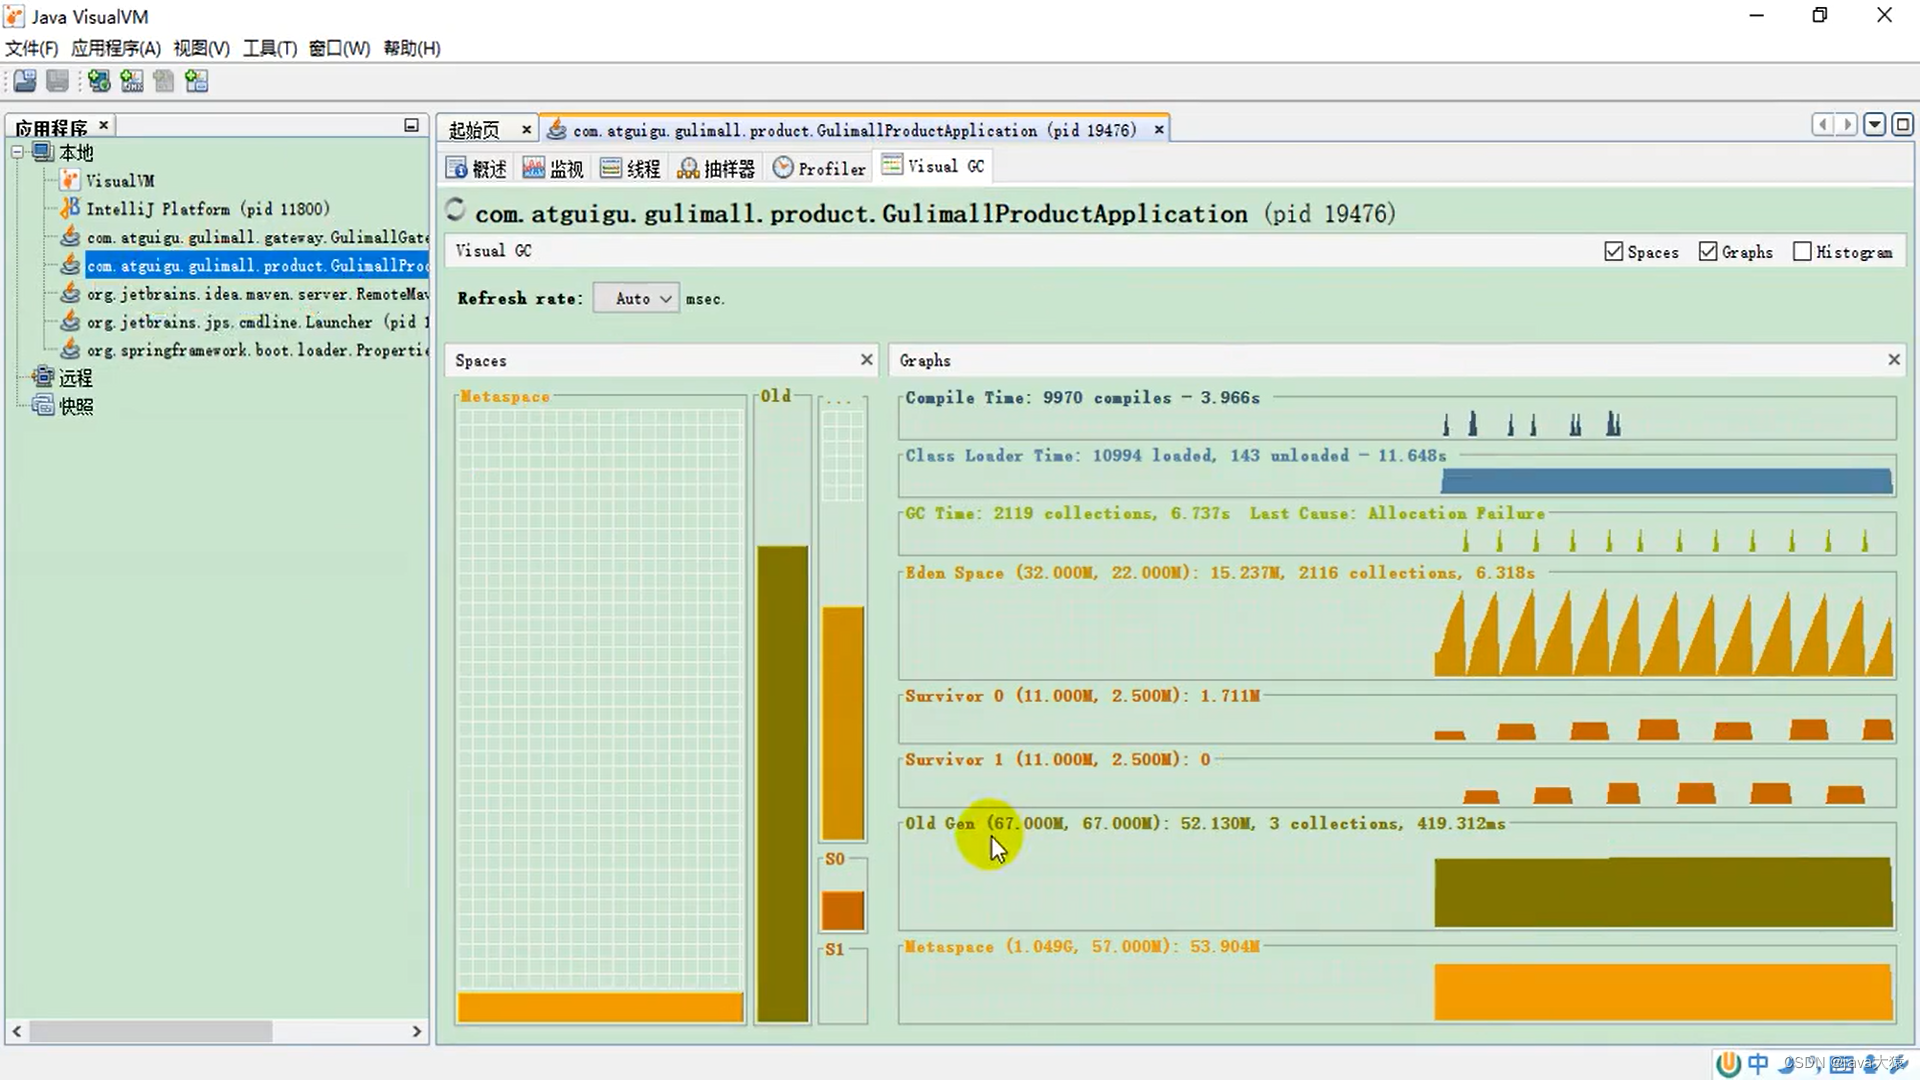Minimize the 应用程序 side panel
Image resolution: width=1920 pixels, height=1080 pixels.
411,125
